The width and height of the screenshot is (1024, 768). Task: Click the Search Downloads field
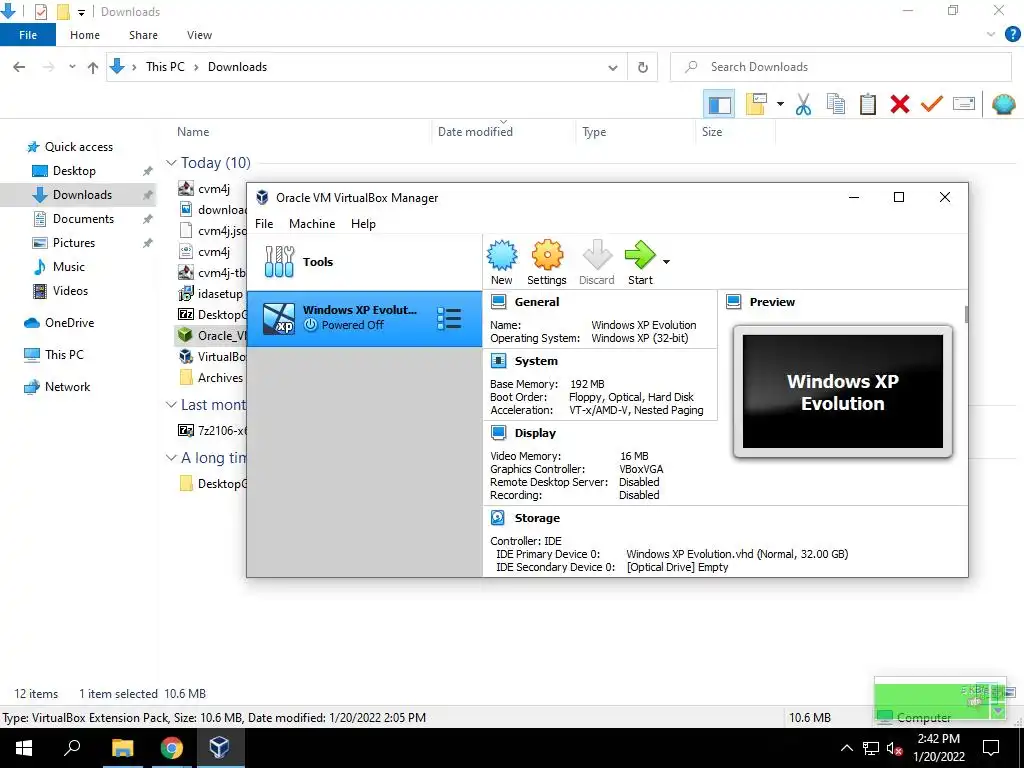[x=840, y=67]
